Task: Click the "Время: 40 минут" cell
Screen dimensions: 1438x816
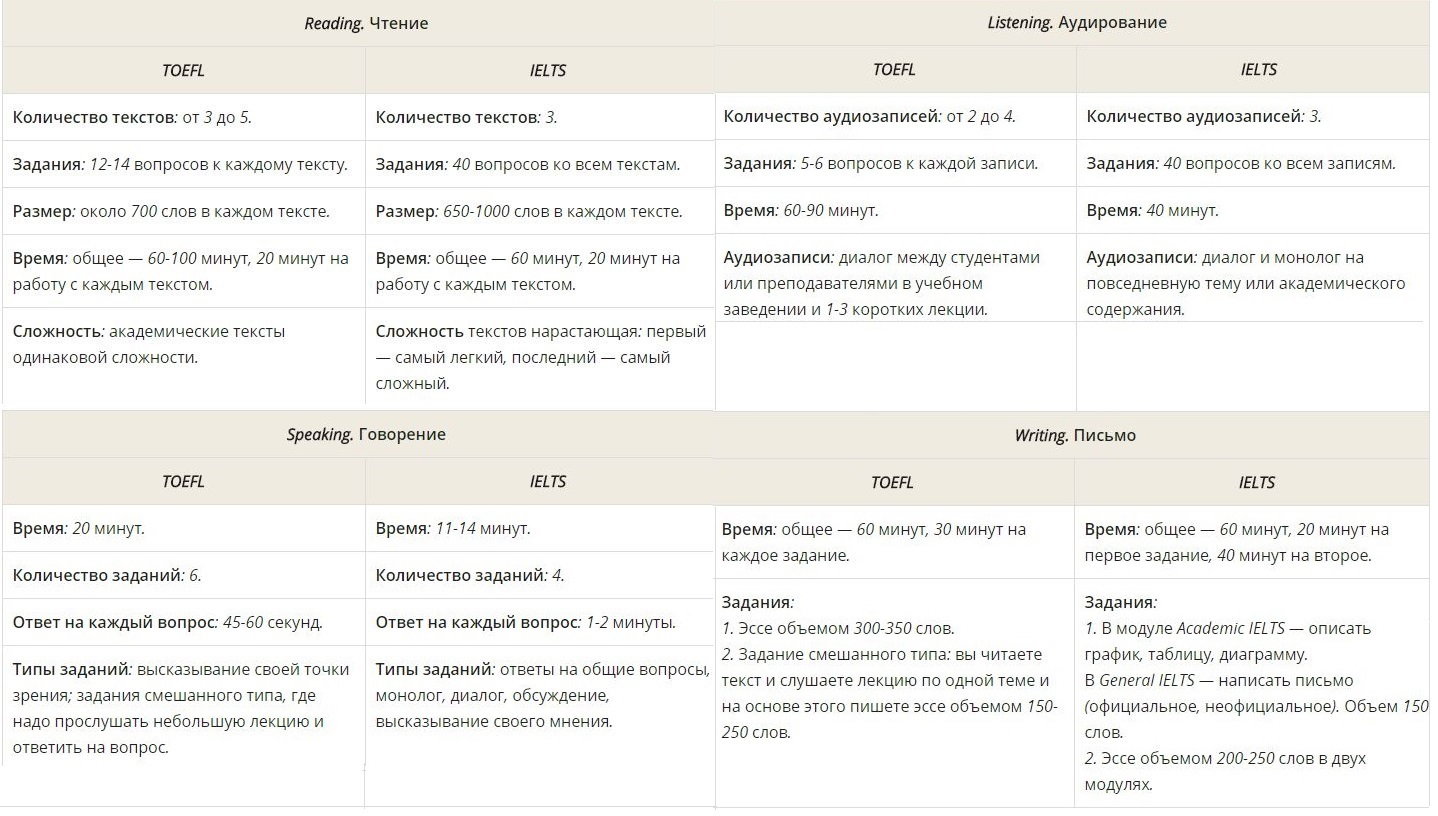Action: 1152,210
